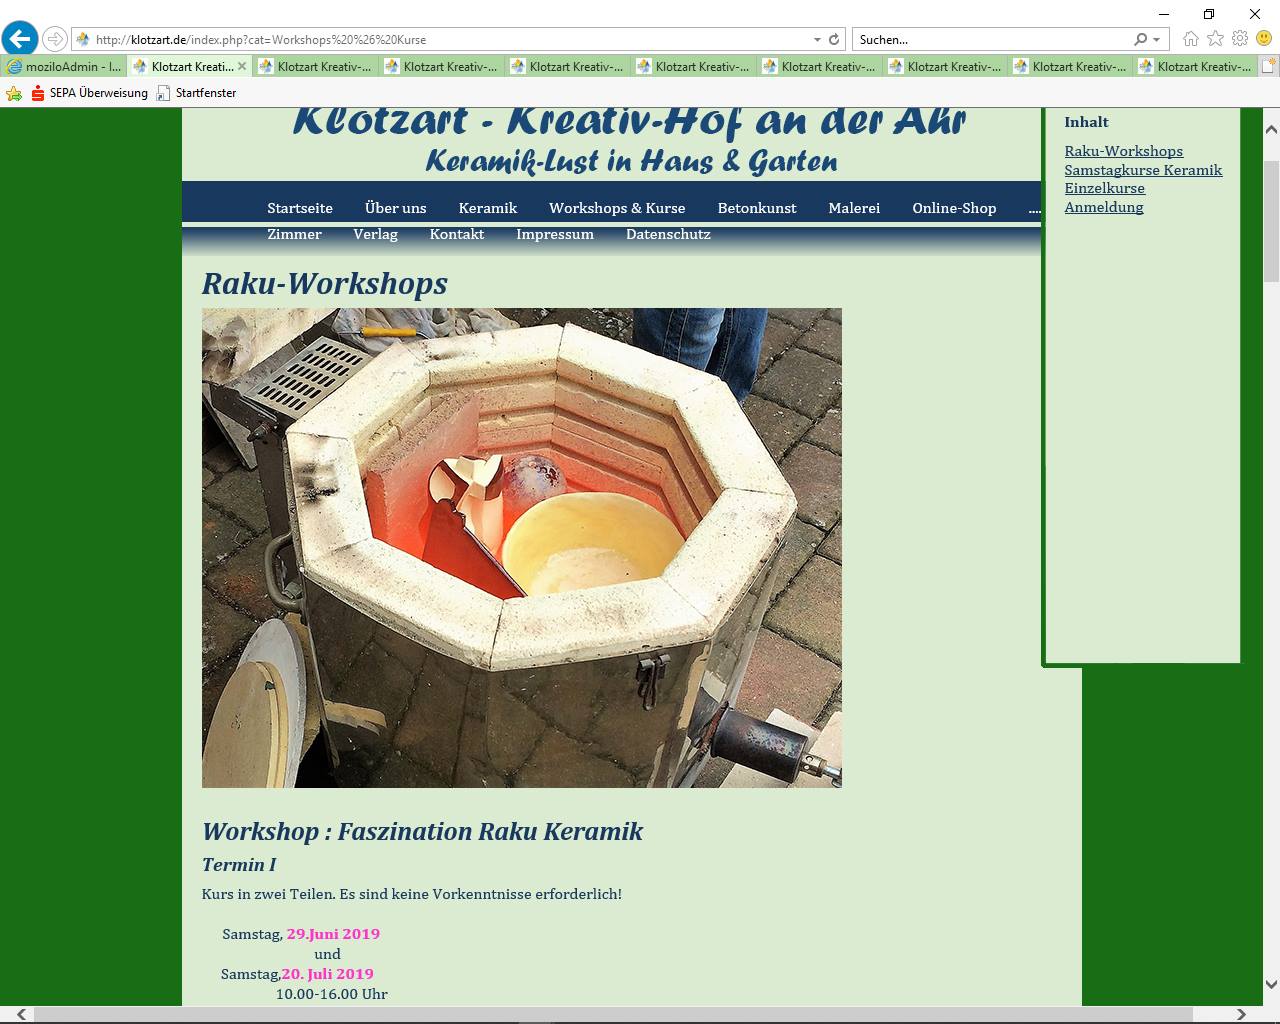
Task: Select the active Klotzart Kreati tab
Action: click(190, 67)
